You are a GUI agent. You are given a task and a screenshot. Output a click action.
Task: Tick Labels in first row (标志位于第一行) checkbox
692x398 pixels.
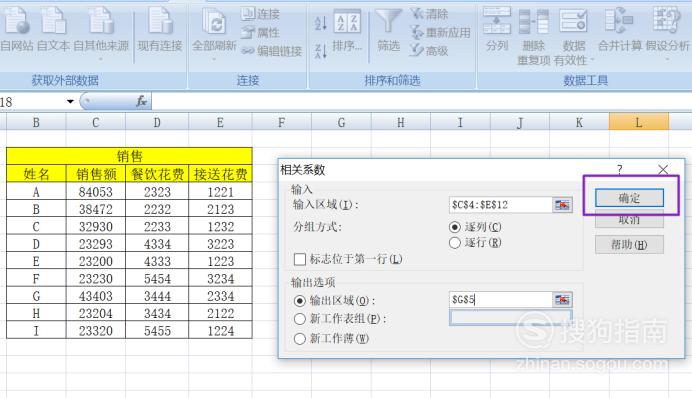(x=300, y=259)
